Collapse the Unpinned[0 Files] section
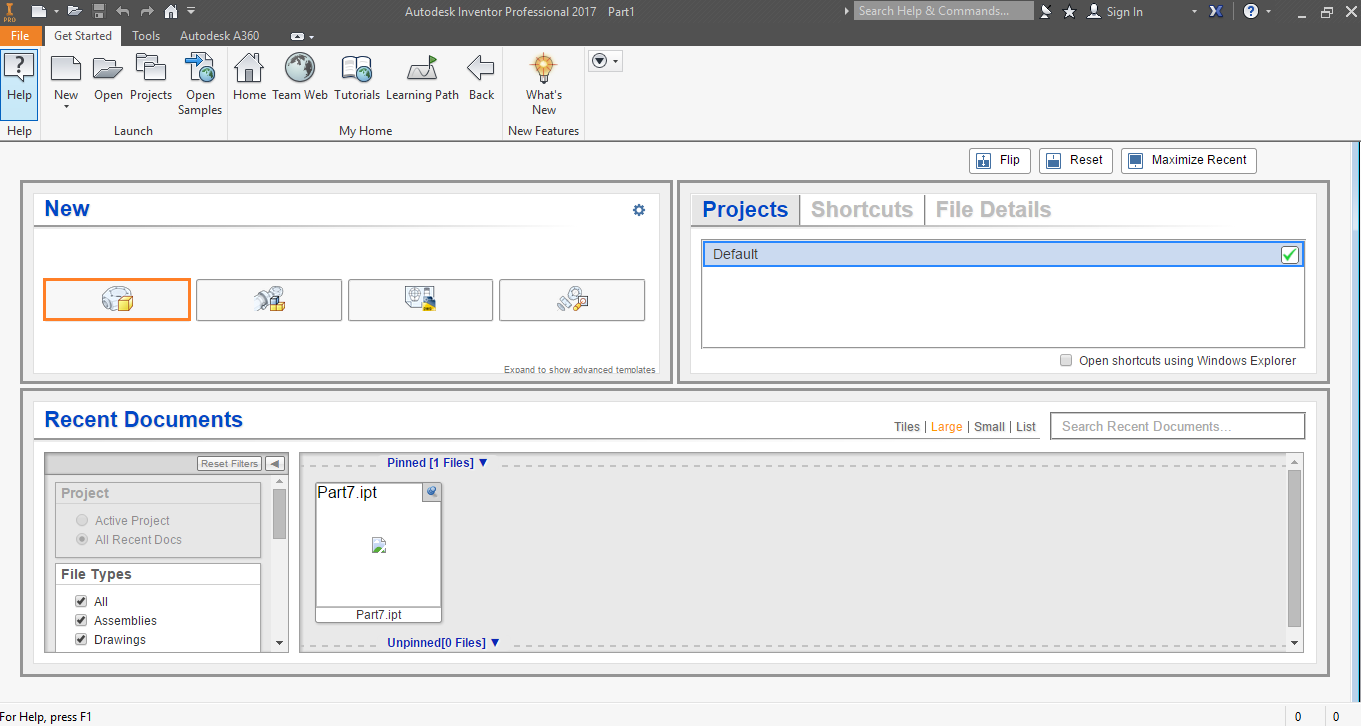The height and width of the screenshot is (726, 1361). [495, 643]
